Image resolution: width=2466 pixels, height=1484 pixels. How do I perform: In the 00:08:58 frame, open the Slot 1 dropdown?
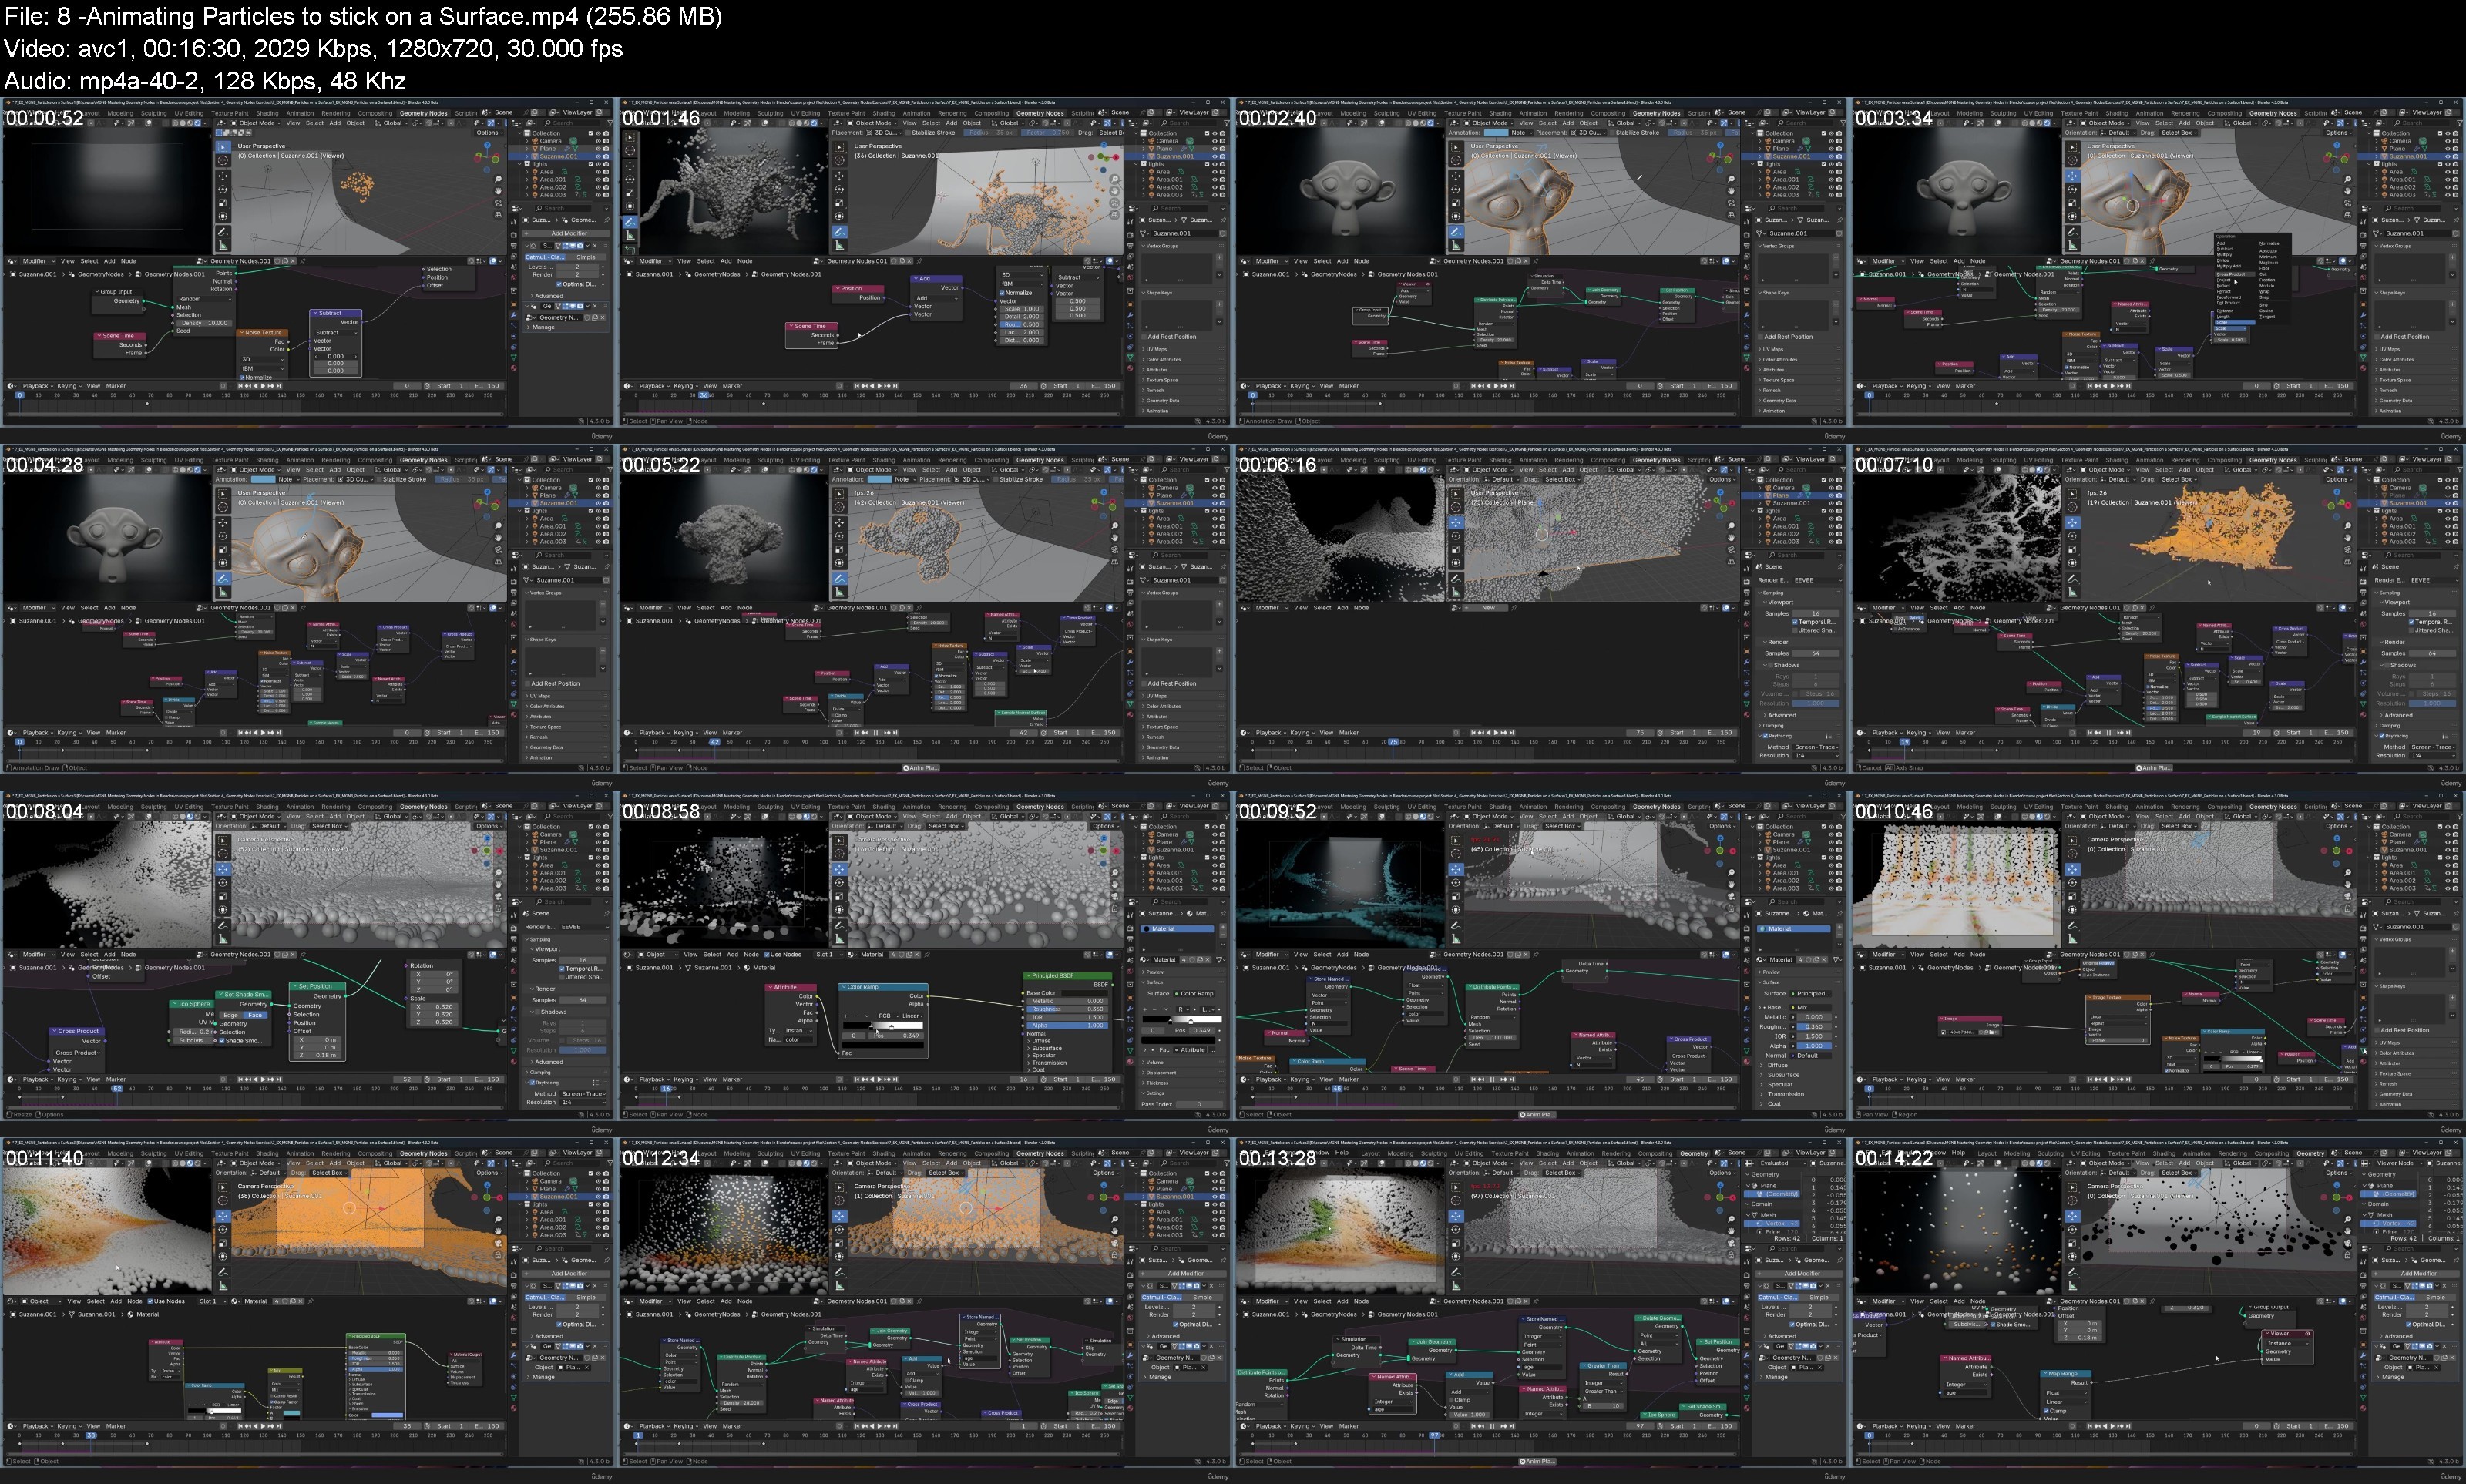pyautogui.click(x=830, y=955)
